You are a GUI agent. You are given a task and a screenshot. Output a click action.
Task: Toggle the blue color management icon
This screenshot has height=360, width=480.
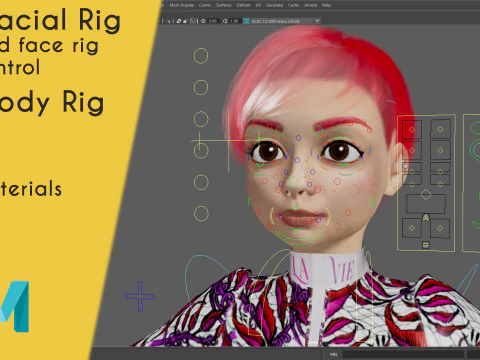[246, 21]
